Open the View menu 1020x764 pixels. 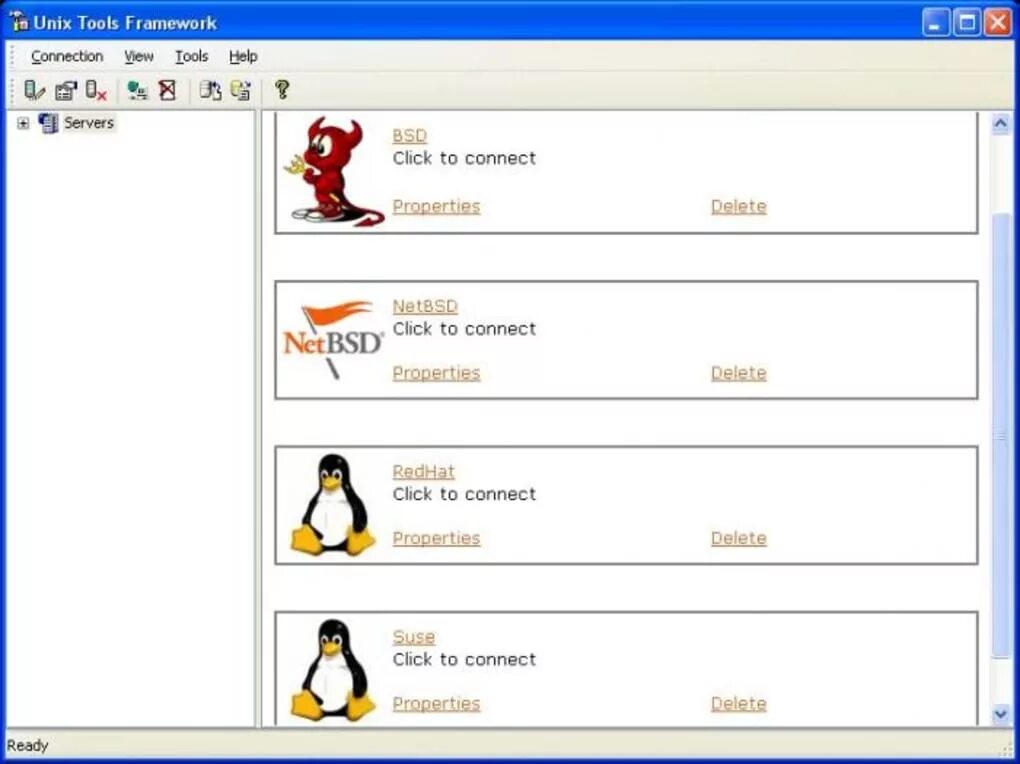(139, 57)
